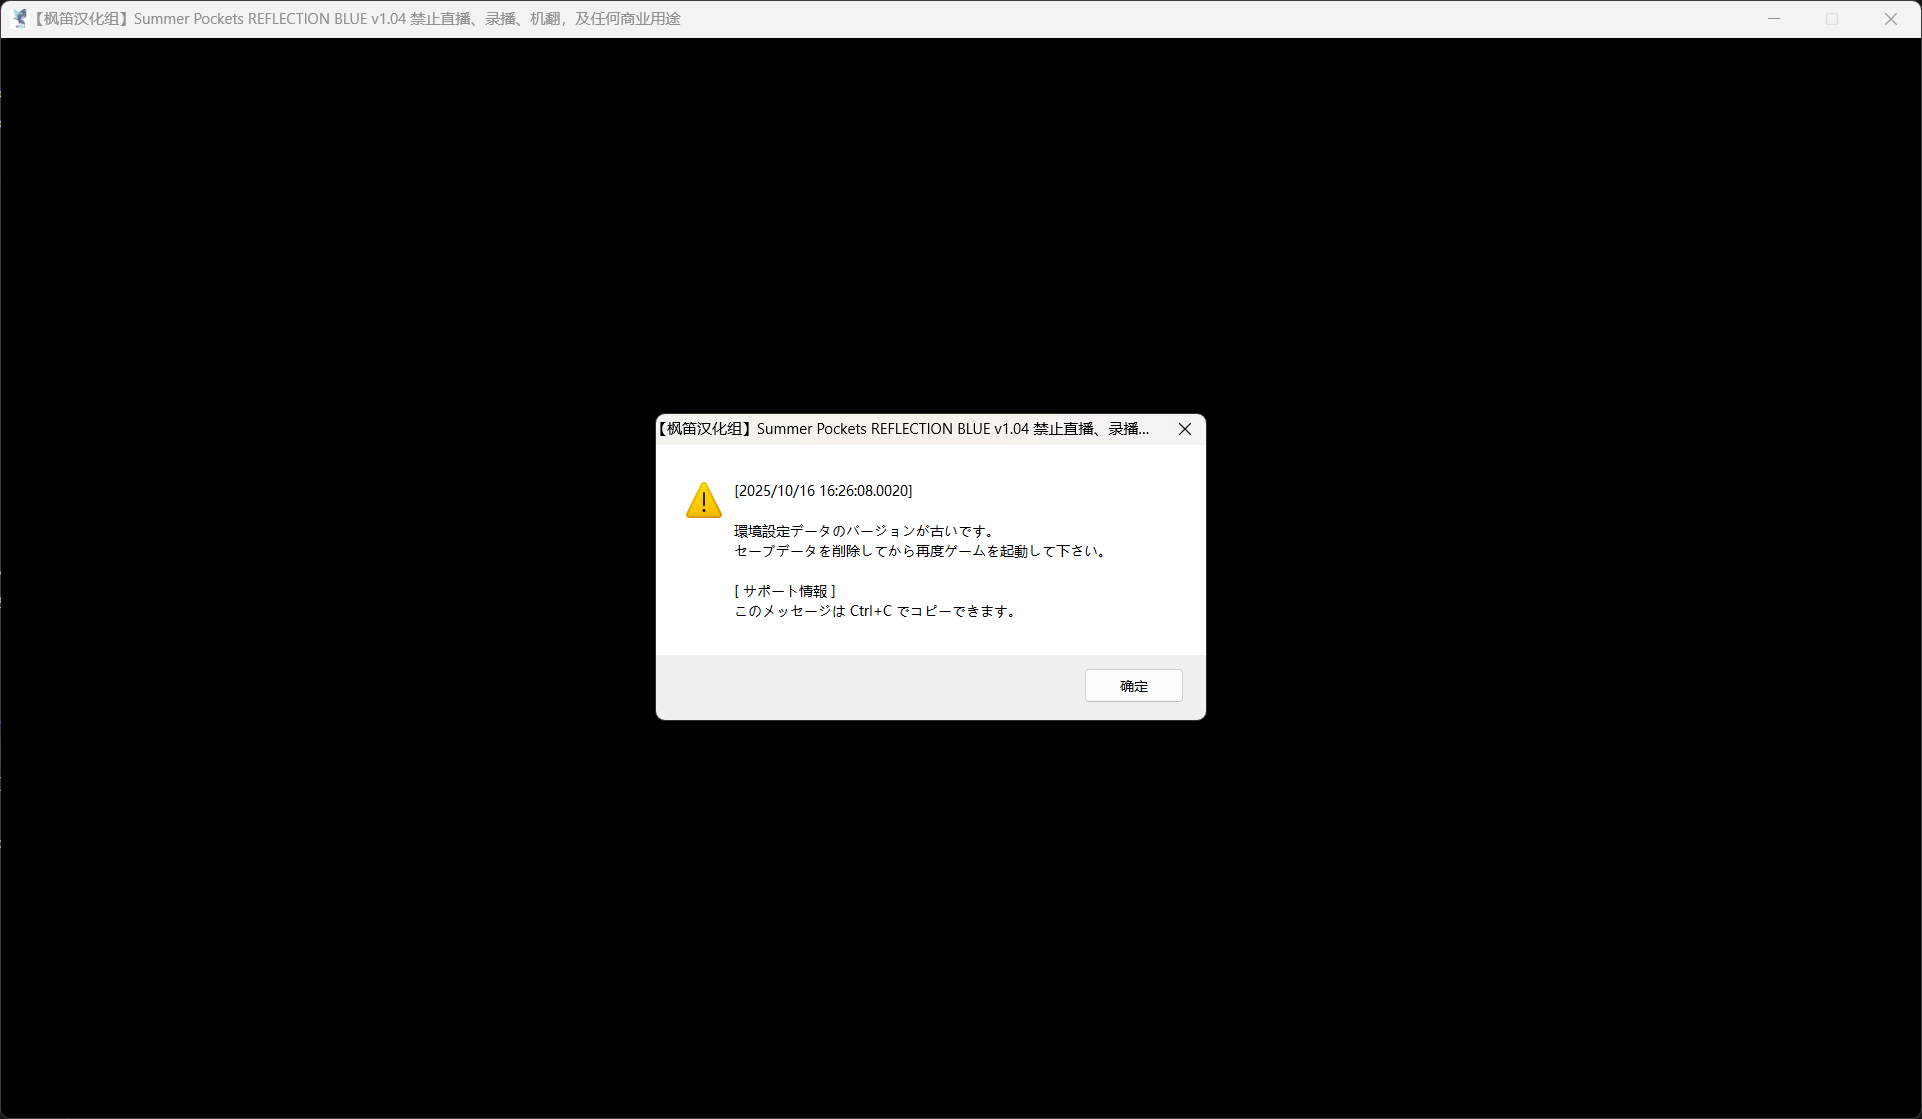The width and height of the screenshot is (1922, 1119).
Task: Select the timestamp text [2025/10/16 16:26:08.0020]
Action: click(823, 491)
